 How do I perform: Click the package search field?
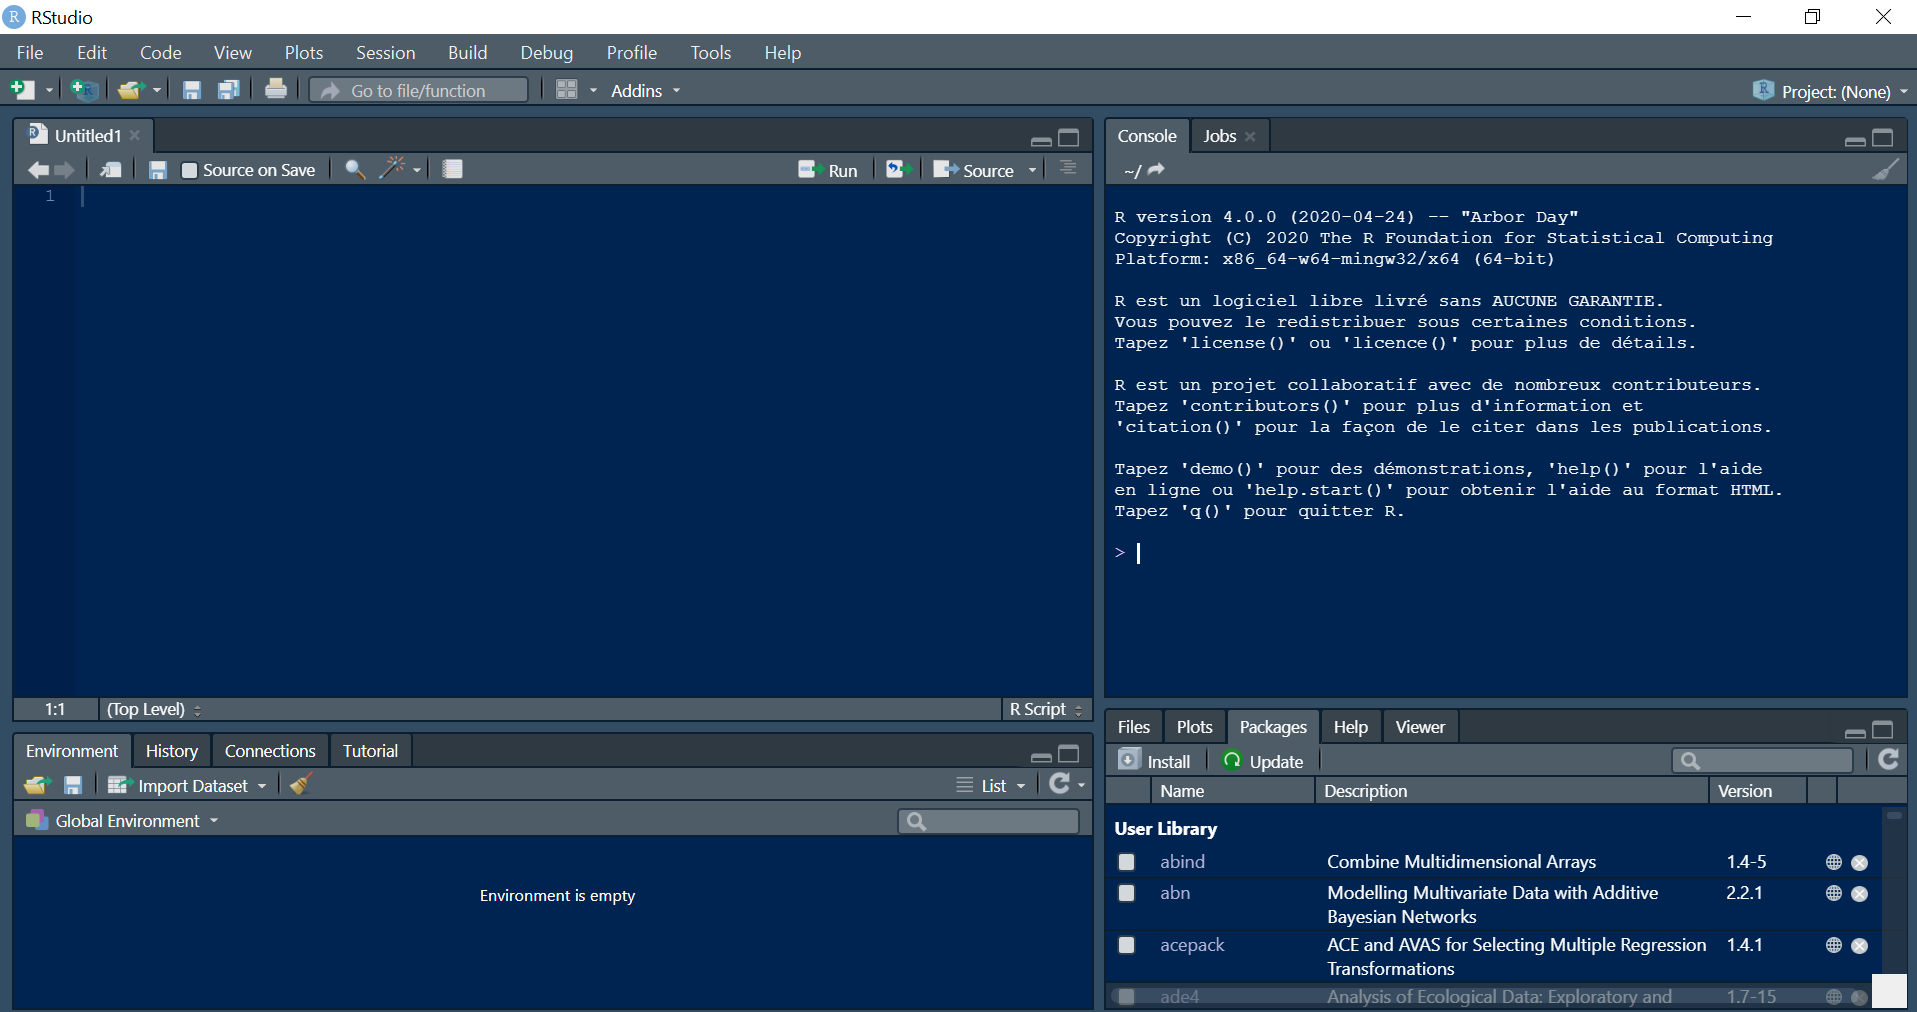(1765, 760)
